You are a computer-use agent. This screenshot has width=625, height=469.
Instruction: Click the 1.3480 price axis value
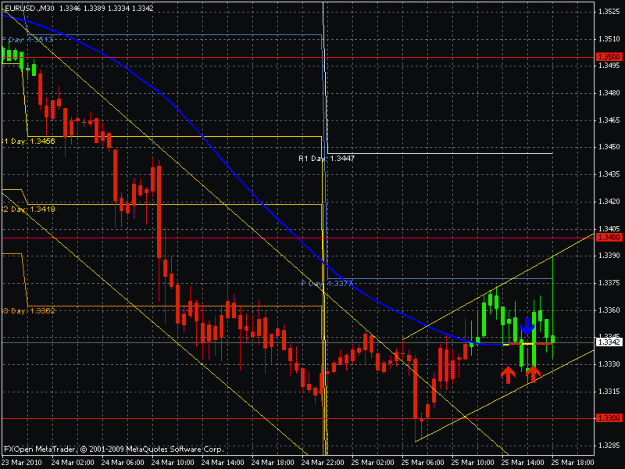609,93
